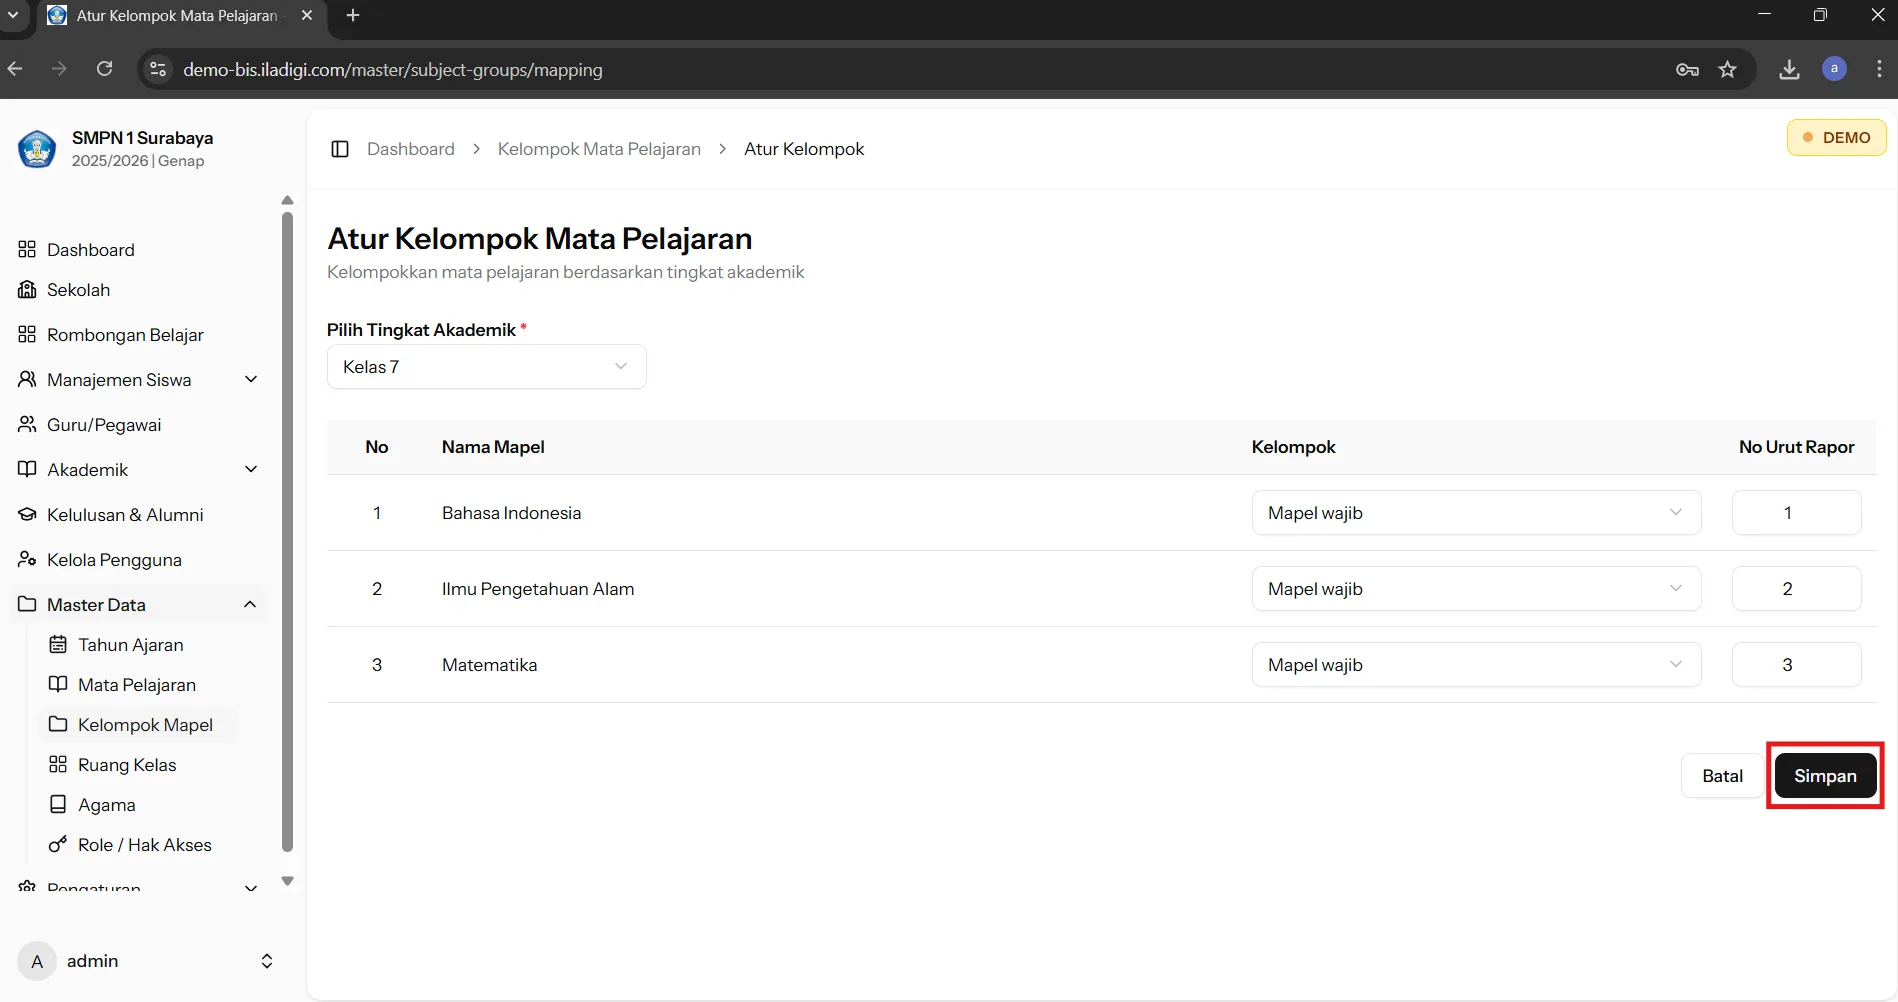The image size is (1898, 1002).
Task: Click the Guru/Pegawai people icon
Action: click(x=27, y=424)
